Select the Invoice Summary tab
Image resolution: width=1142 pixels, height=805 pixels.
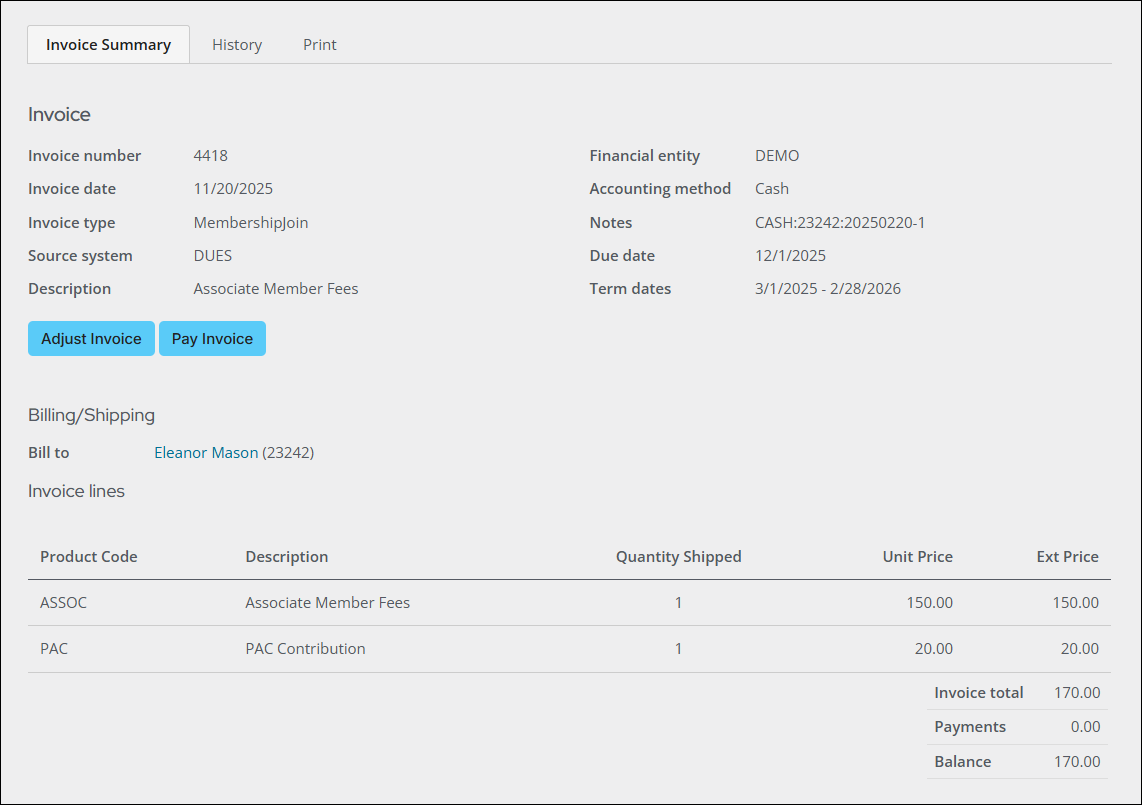pos(107,44)
